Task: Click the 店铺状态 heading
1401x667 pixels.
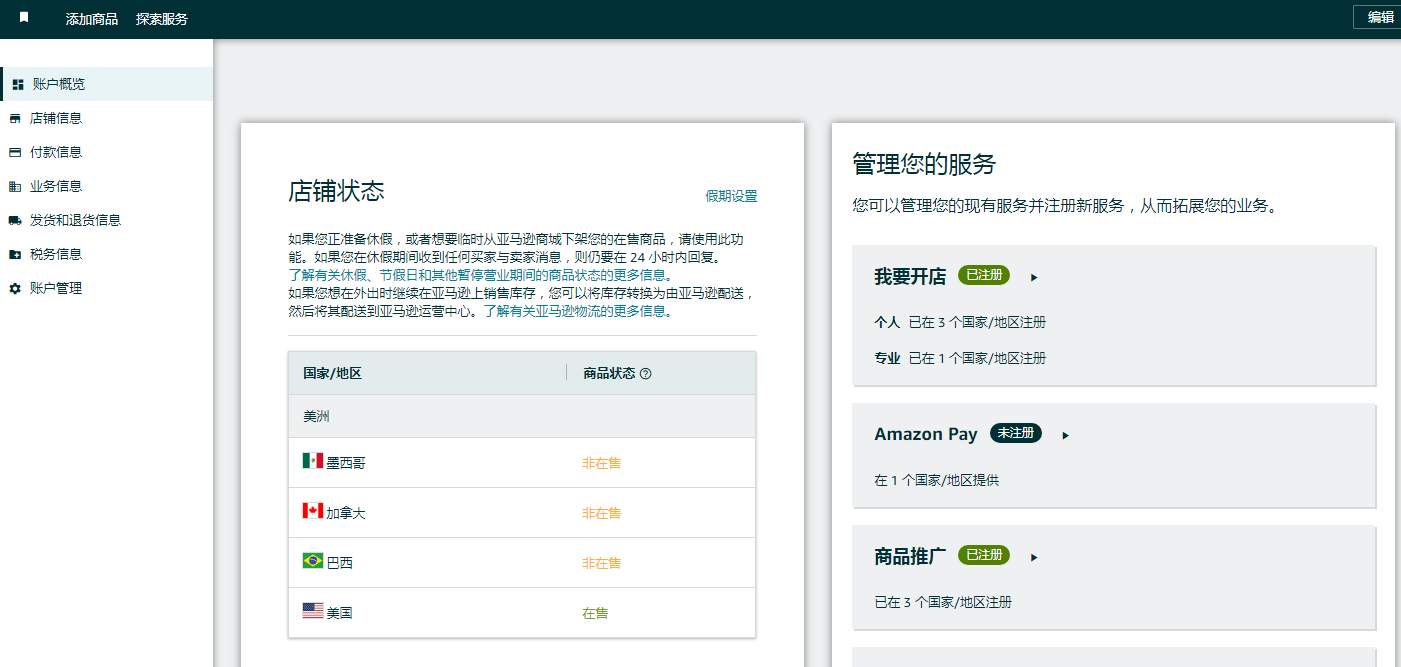Action: [x=336, y=192]
